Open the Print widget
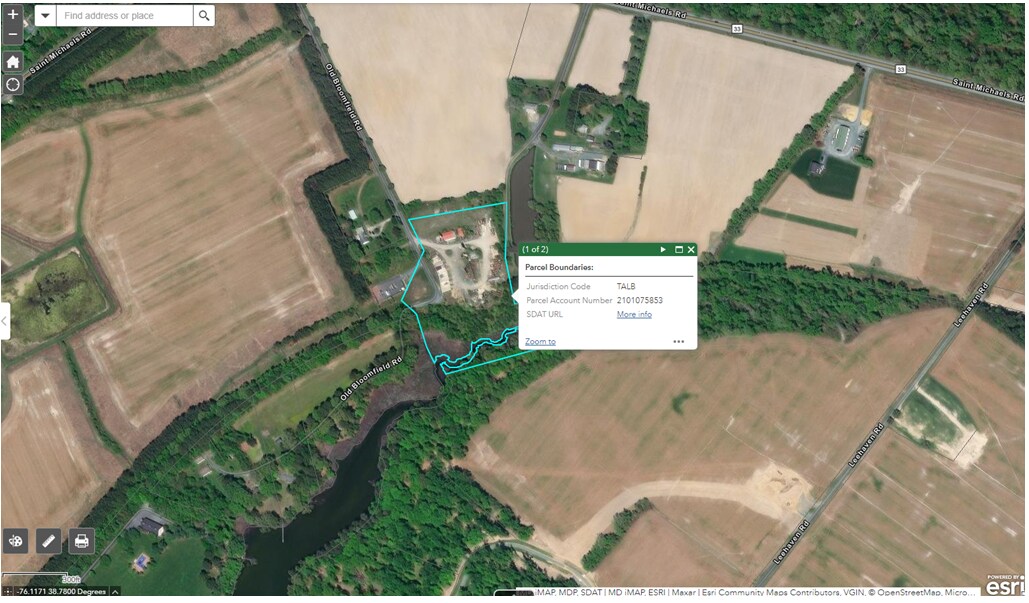Viewport: 1029px width, 603px height. point(81,541)
